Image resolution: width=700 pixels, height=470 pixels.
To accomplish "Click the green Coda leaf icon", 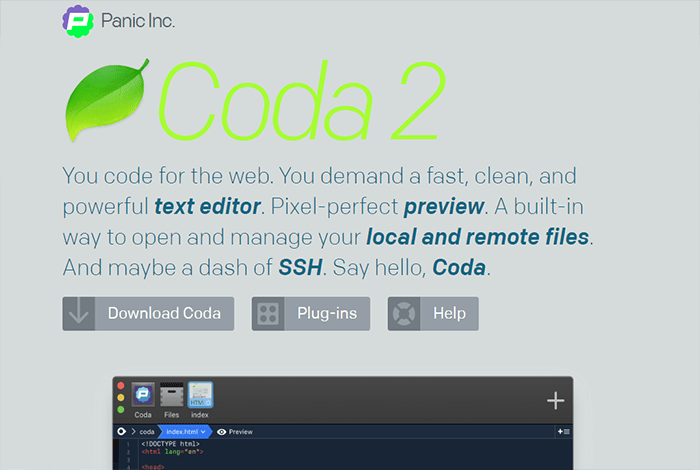I will [106, 100].
